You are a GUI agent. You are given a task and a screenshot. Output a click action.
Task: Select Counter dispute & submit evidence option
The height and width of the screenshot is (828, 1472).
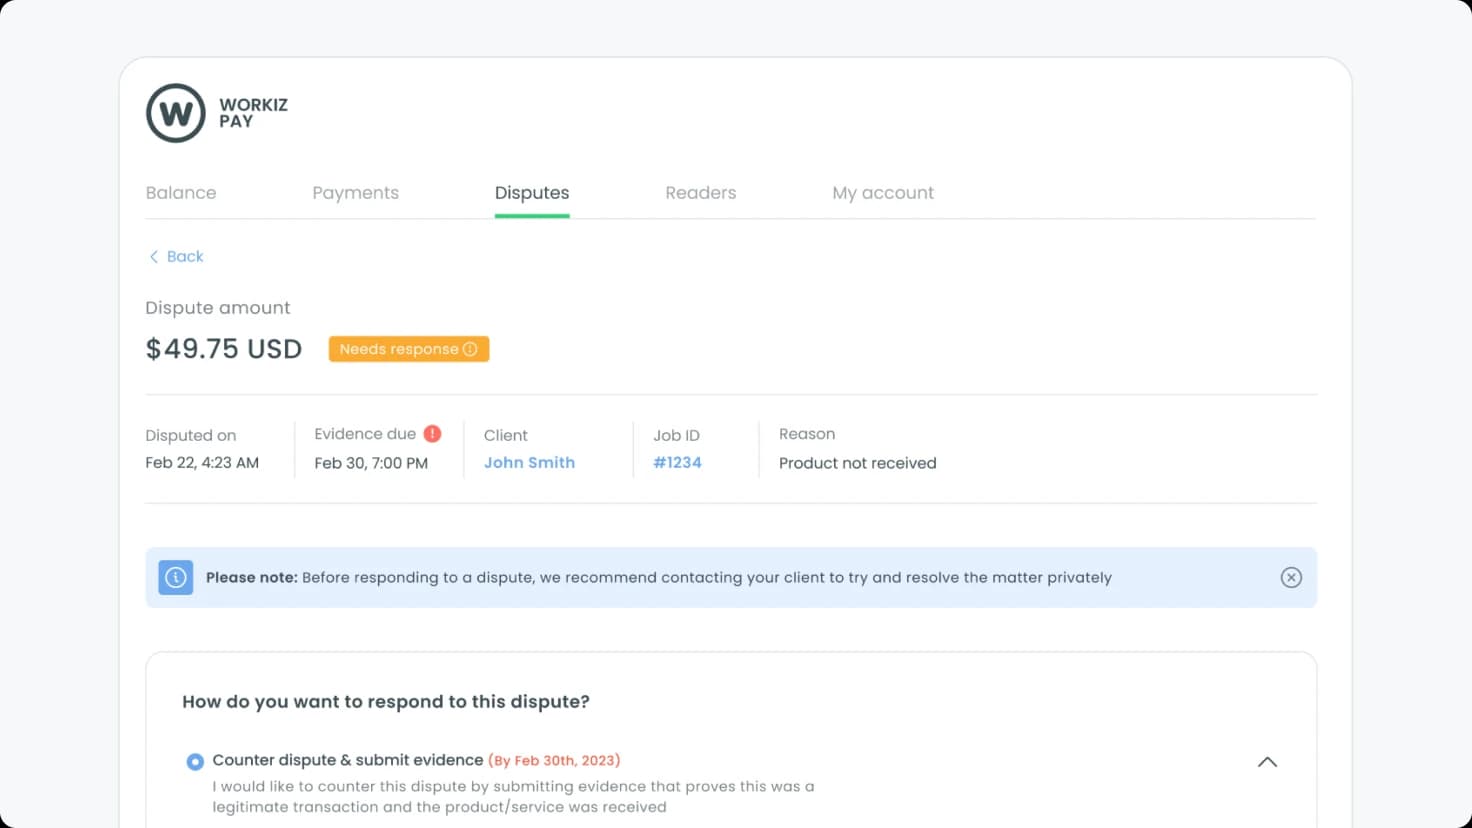[x=195, y=762]
